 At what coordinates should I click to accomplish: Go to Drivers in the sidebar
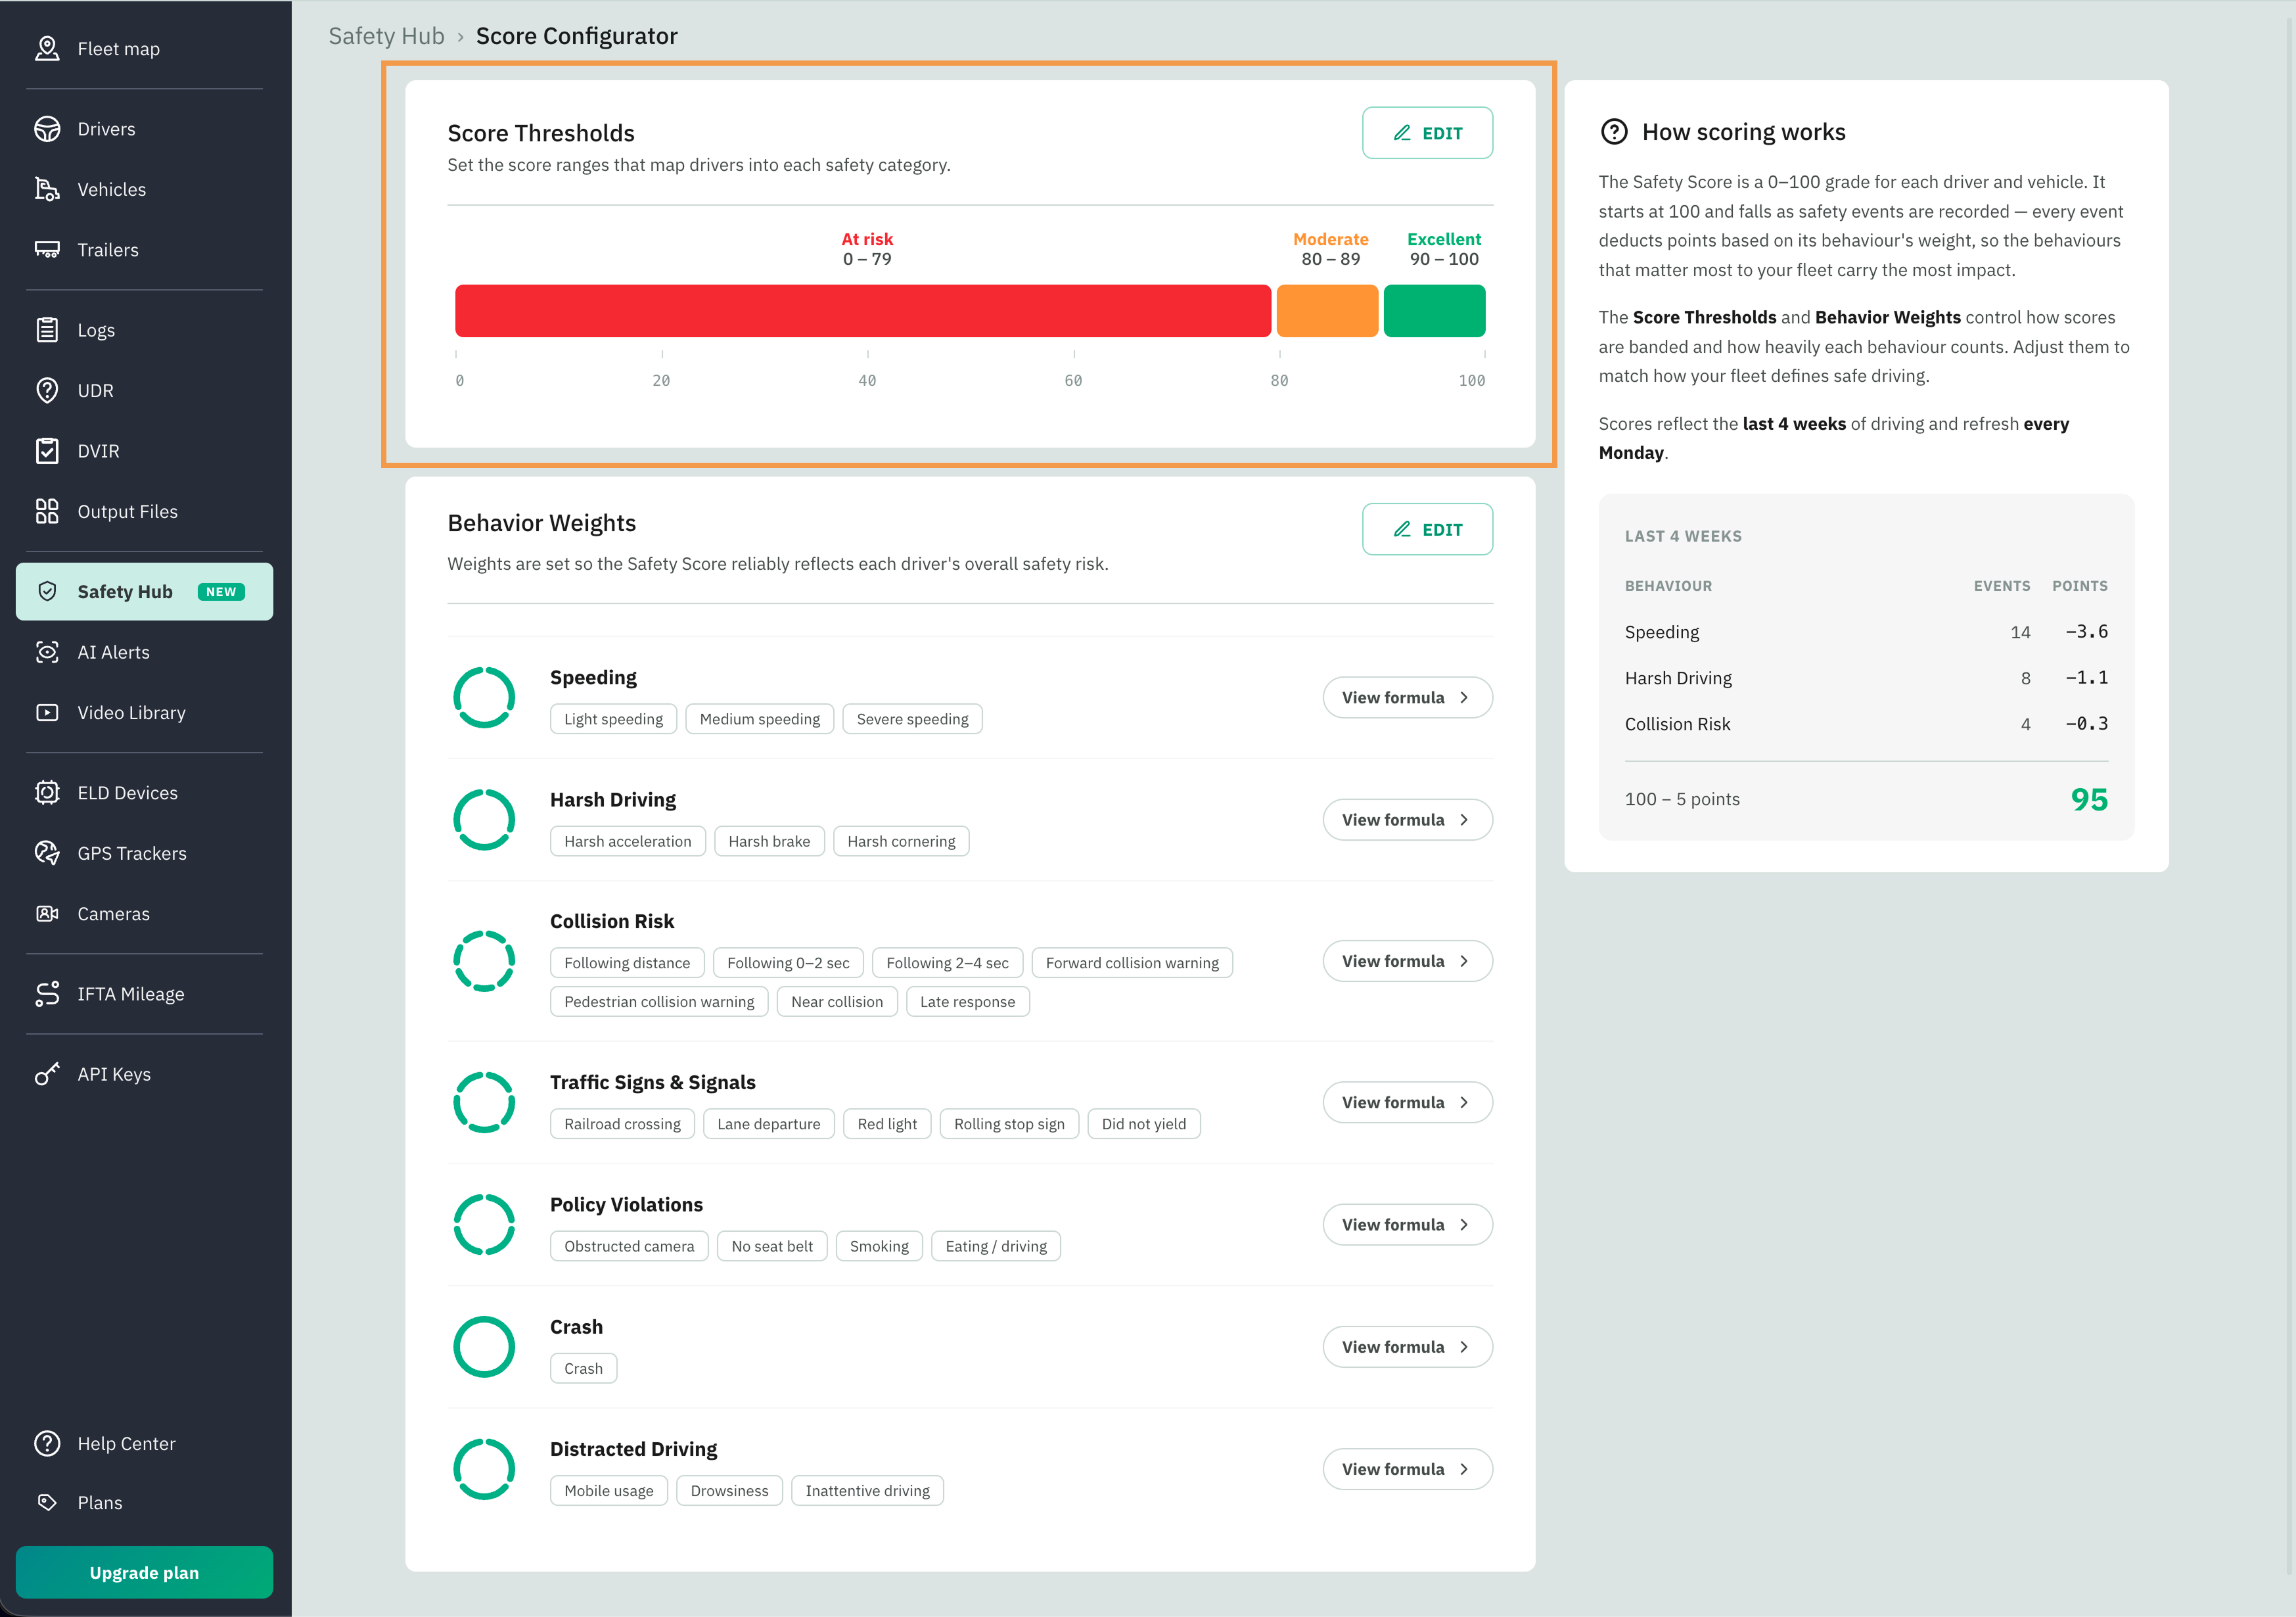(144, 129)
